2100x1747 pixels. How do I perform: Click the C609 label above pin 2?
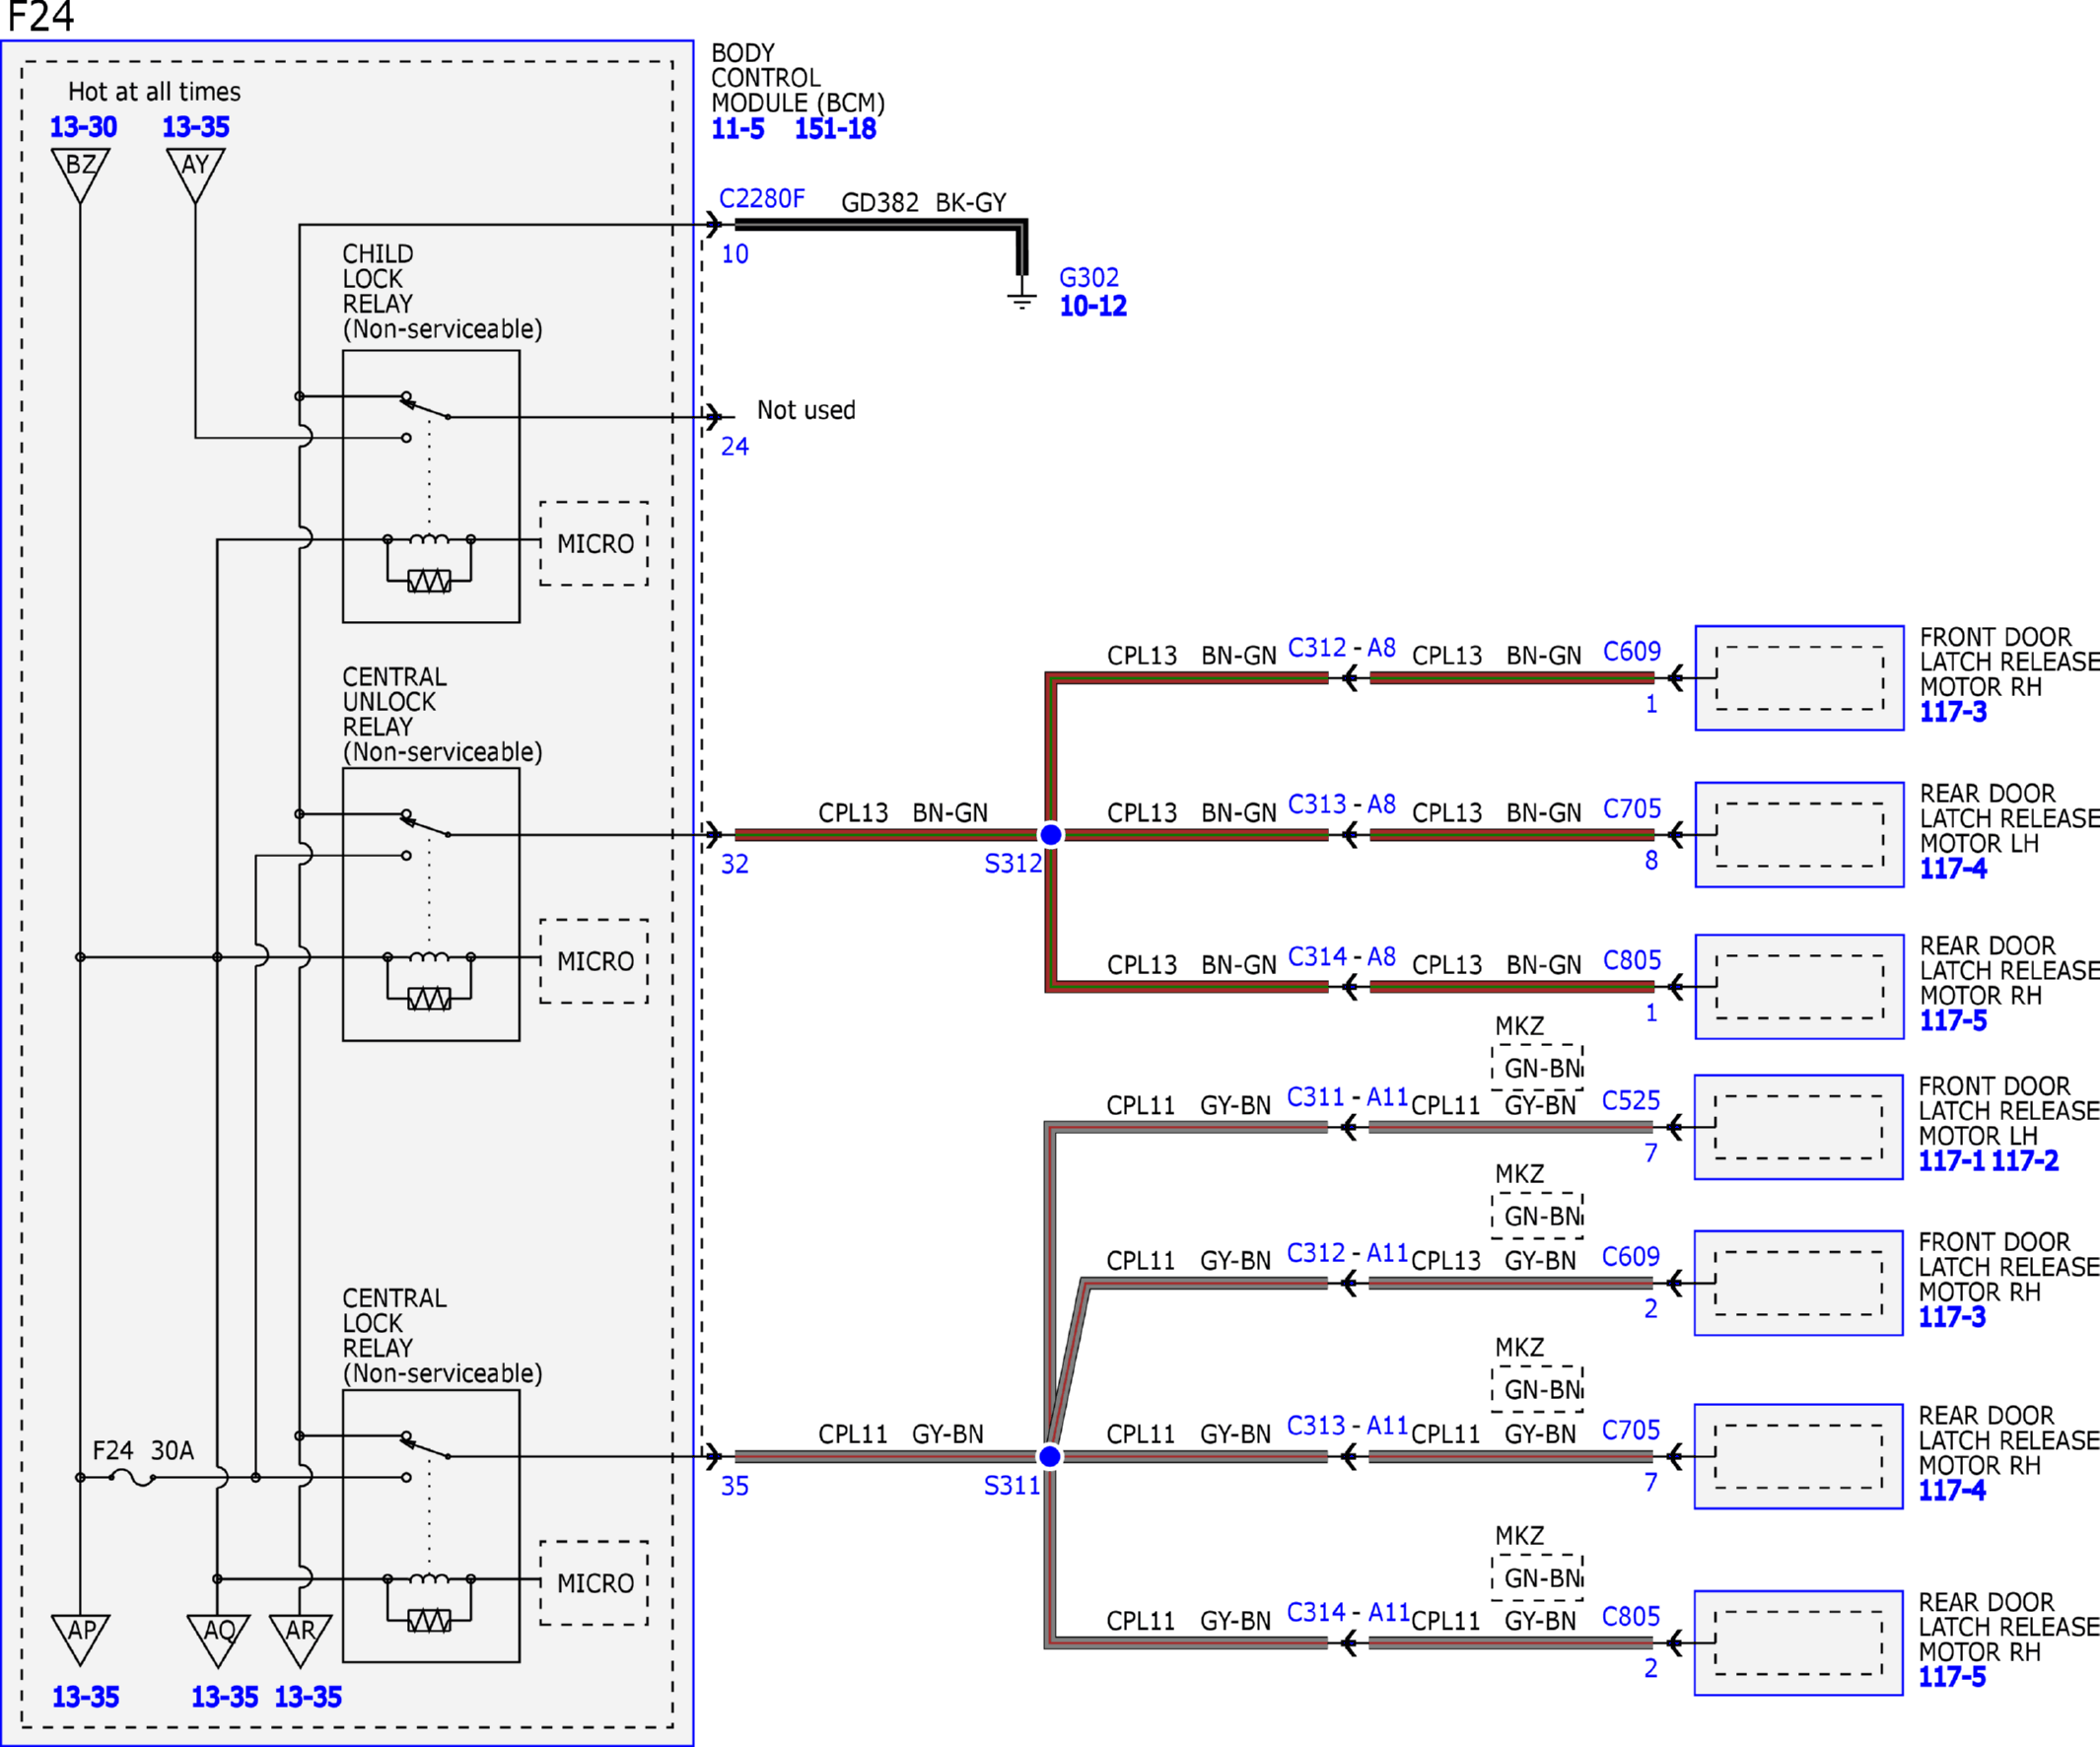pos(1631,1256)
